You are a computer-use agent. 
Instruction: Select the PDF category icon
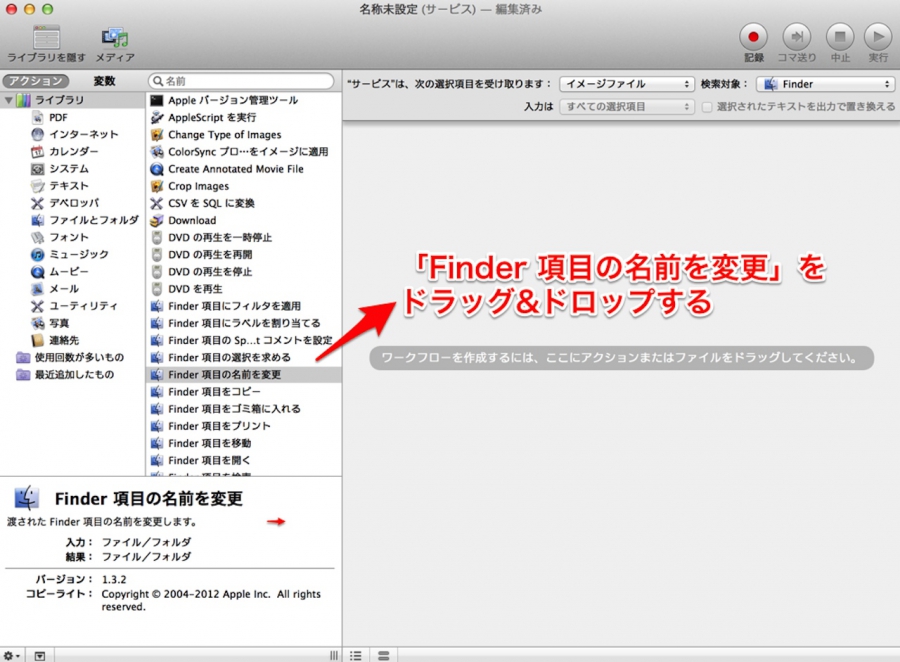click(x=37, y=117)
